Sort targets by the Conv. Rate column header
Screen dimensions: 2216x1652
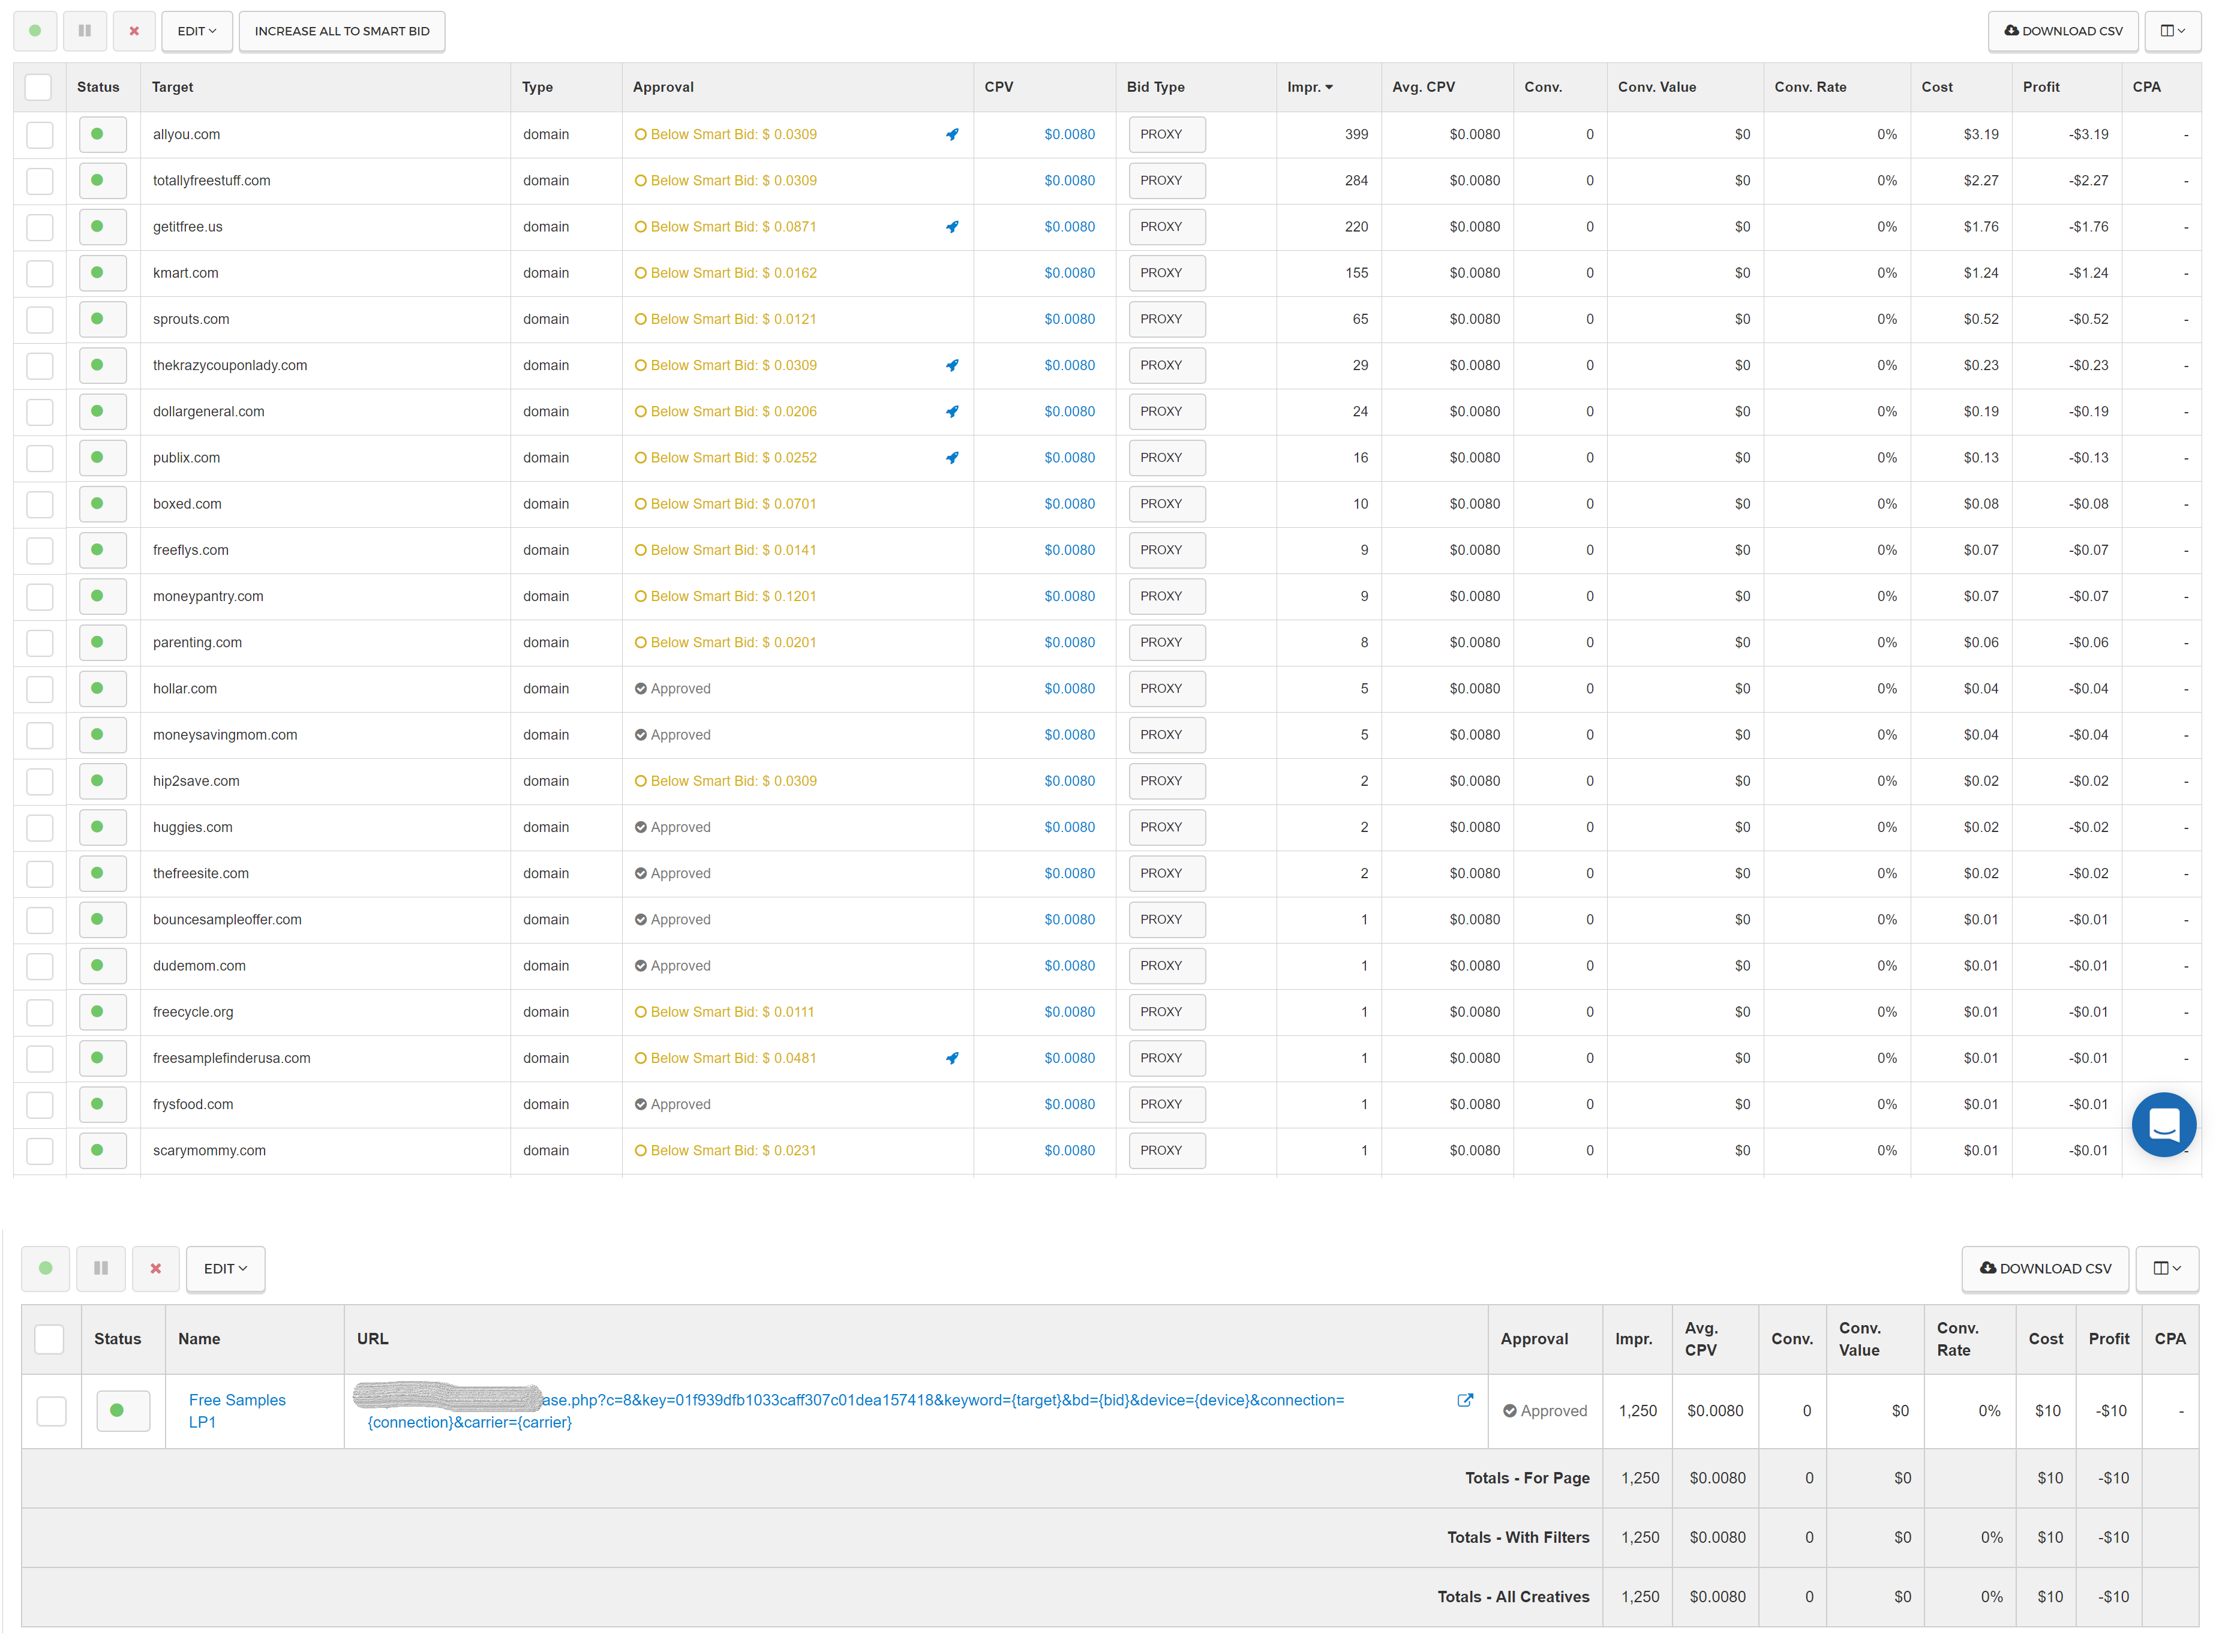[1810, 87]
